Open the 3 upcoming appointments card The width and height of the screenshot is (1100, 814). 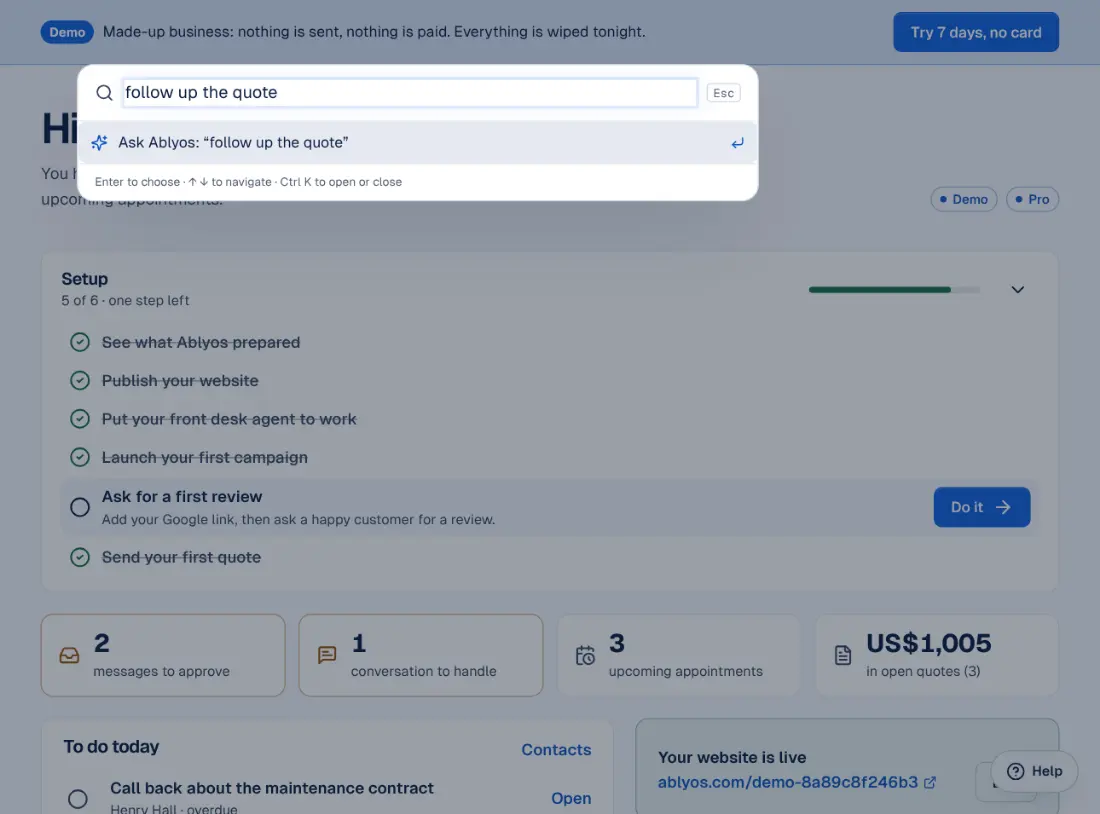(678, 655)
